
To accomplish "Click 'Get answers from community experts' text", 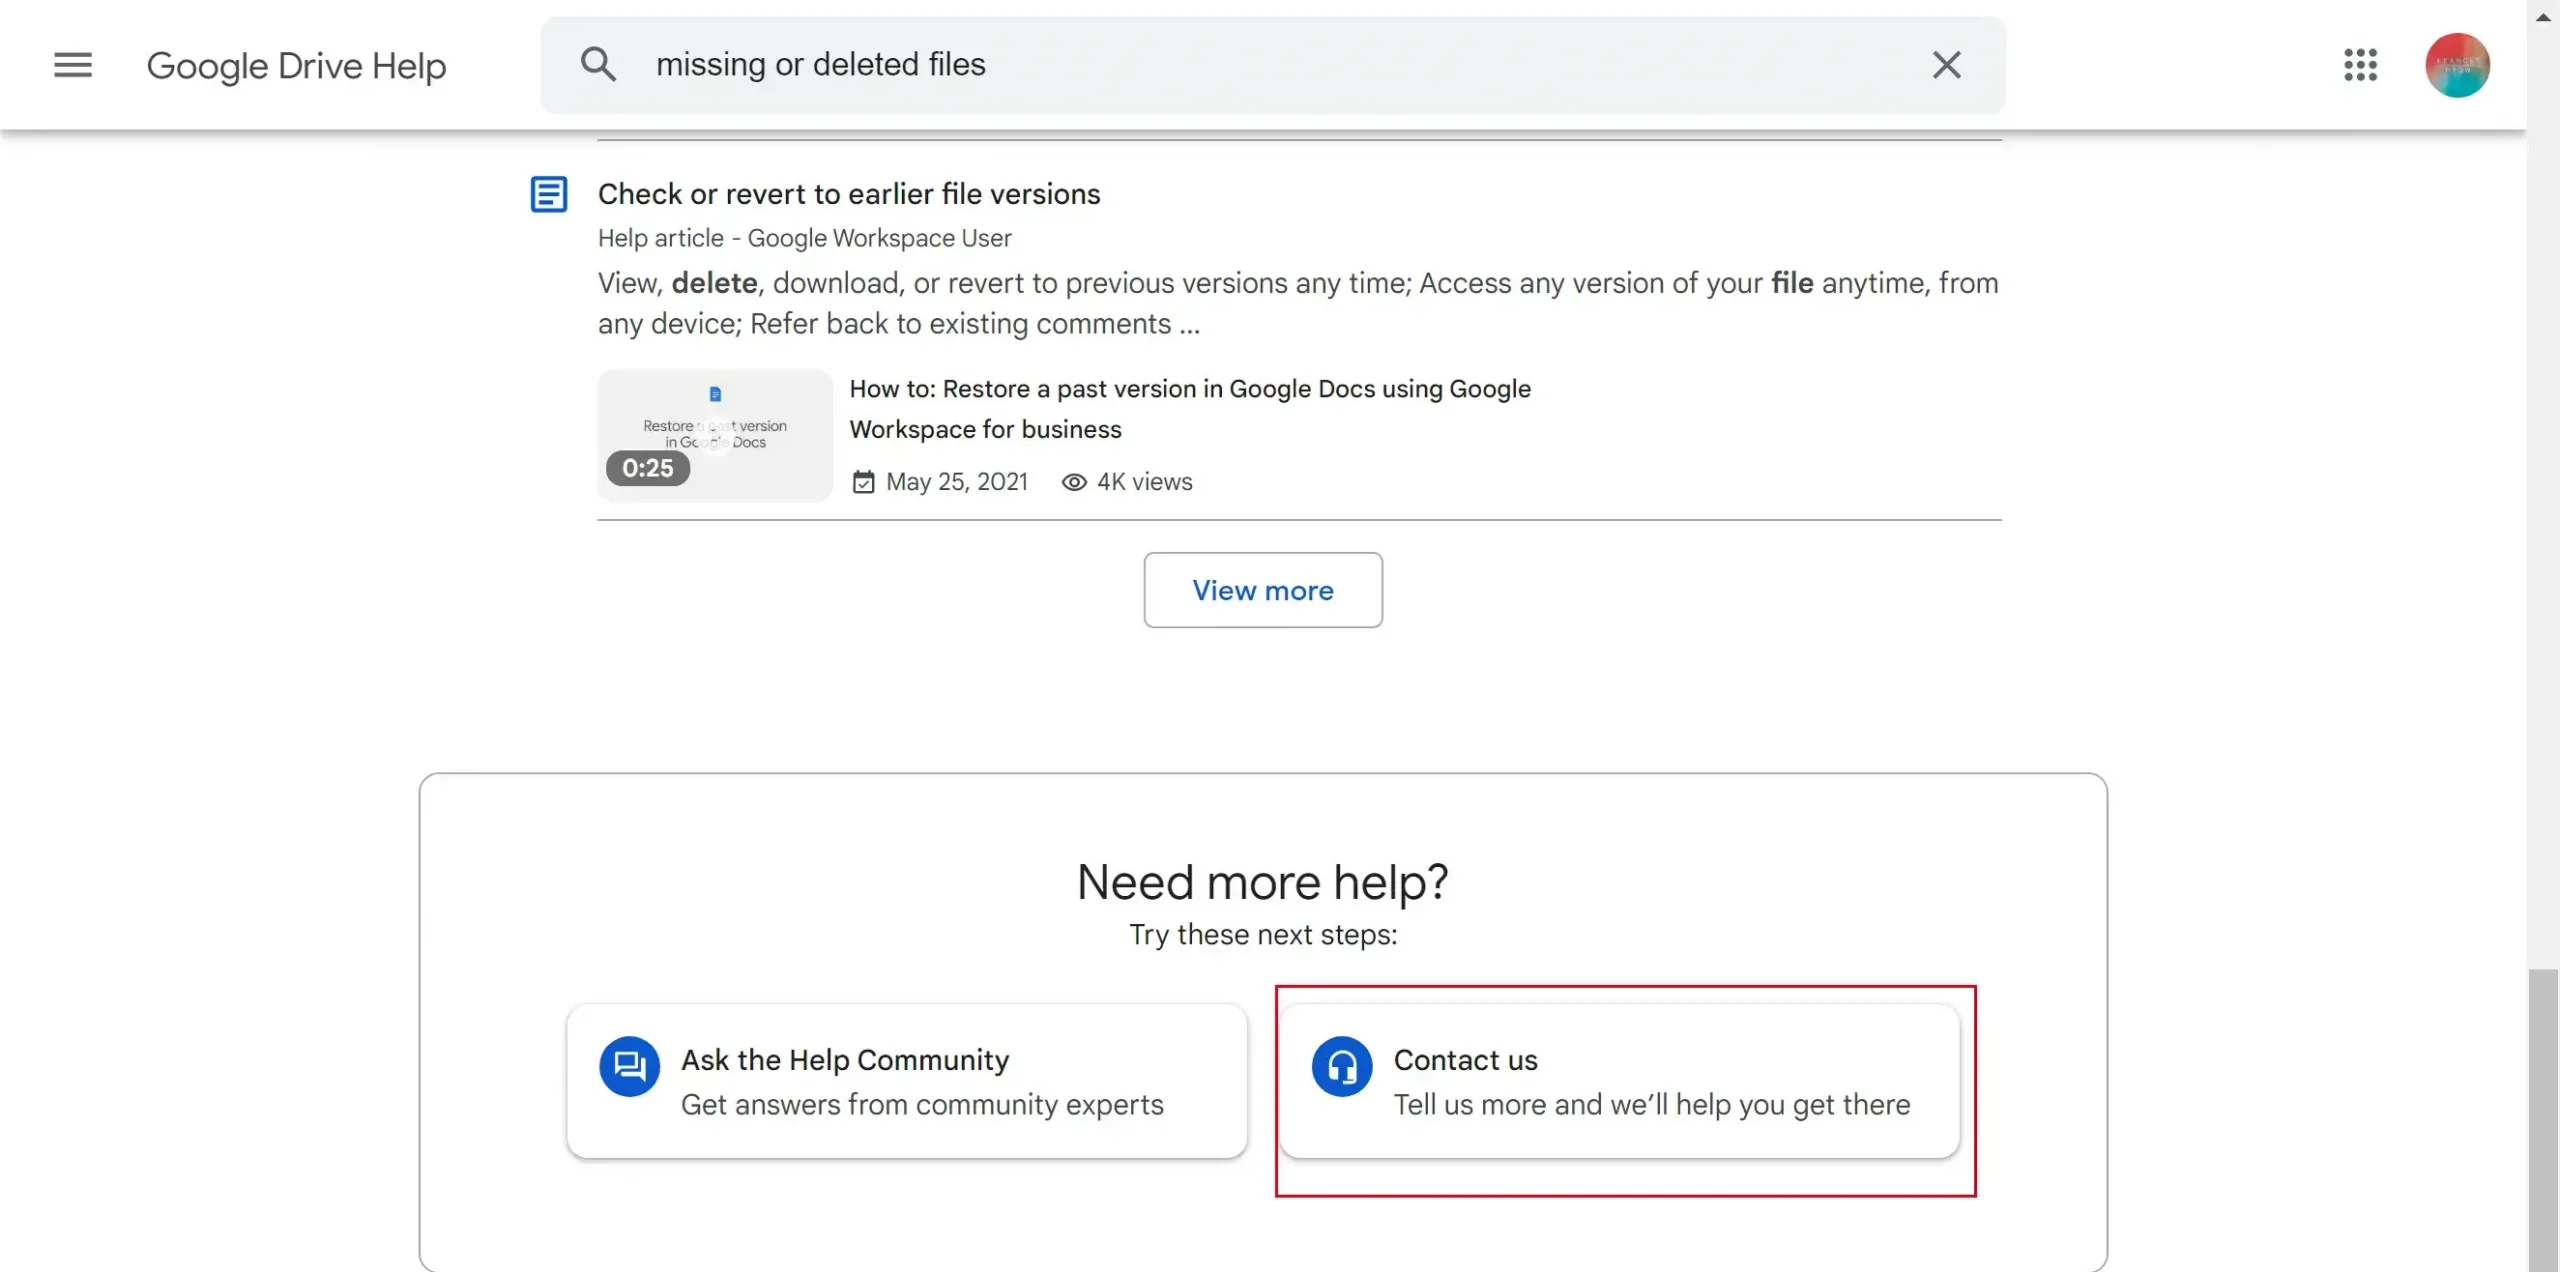I will (x=922, y=1105).
